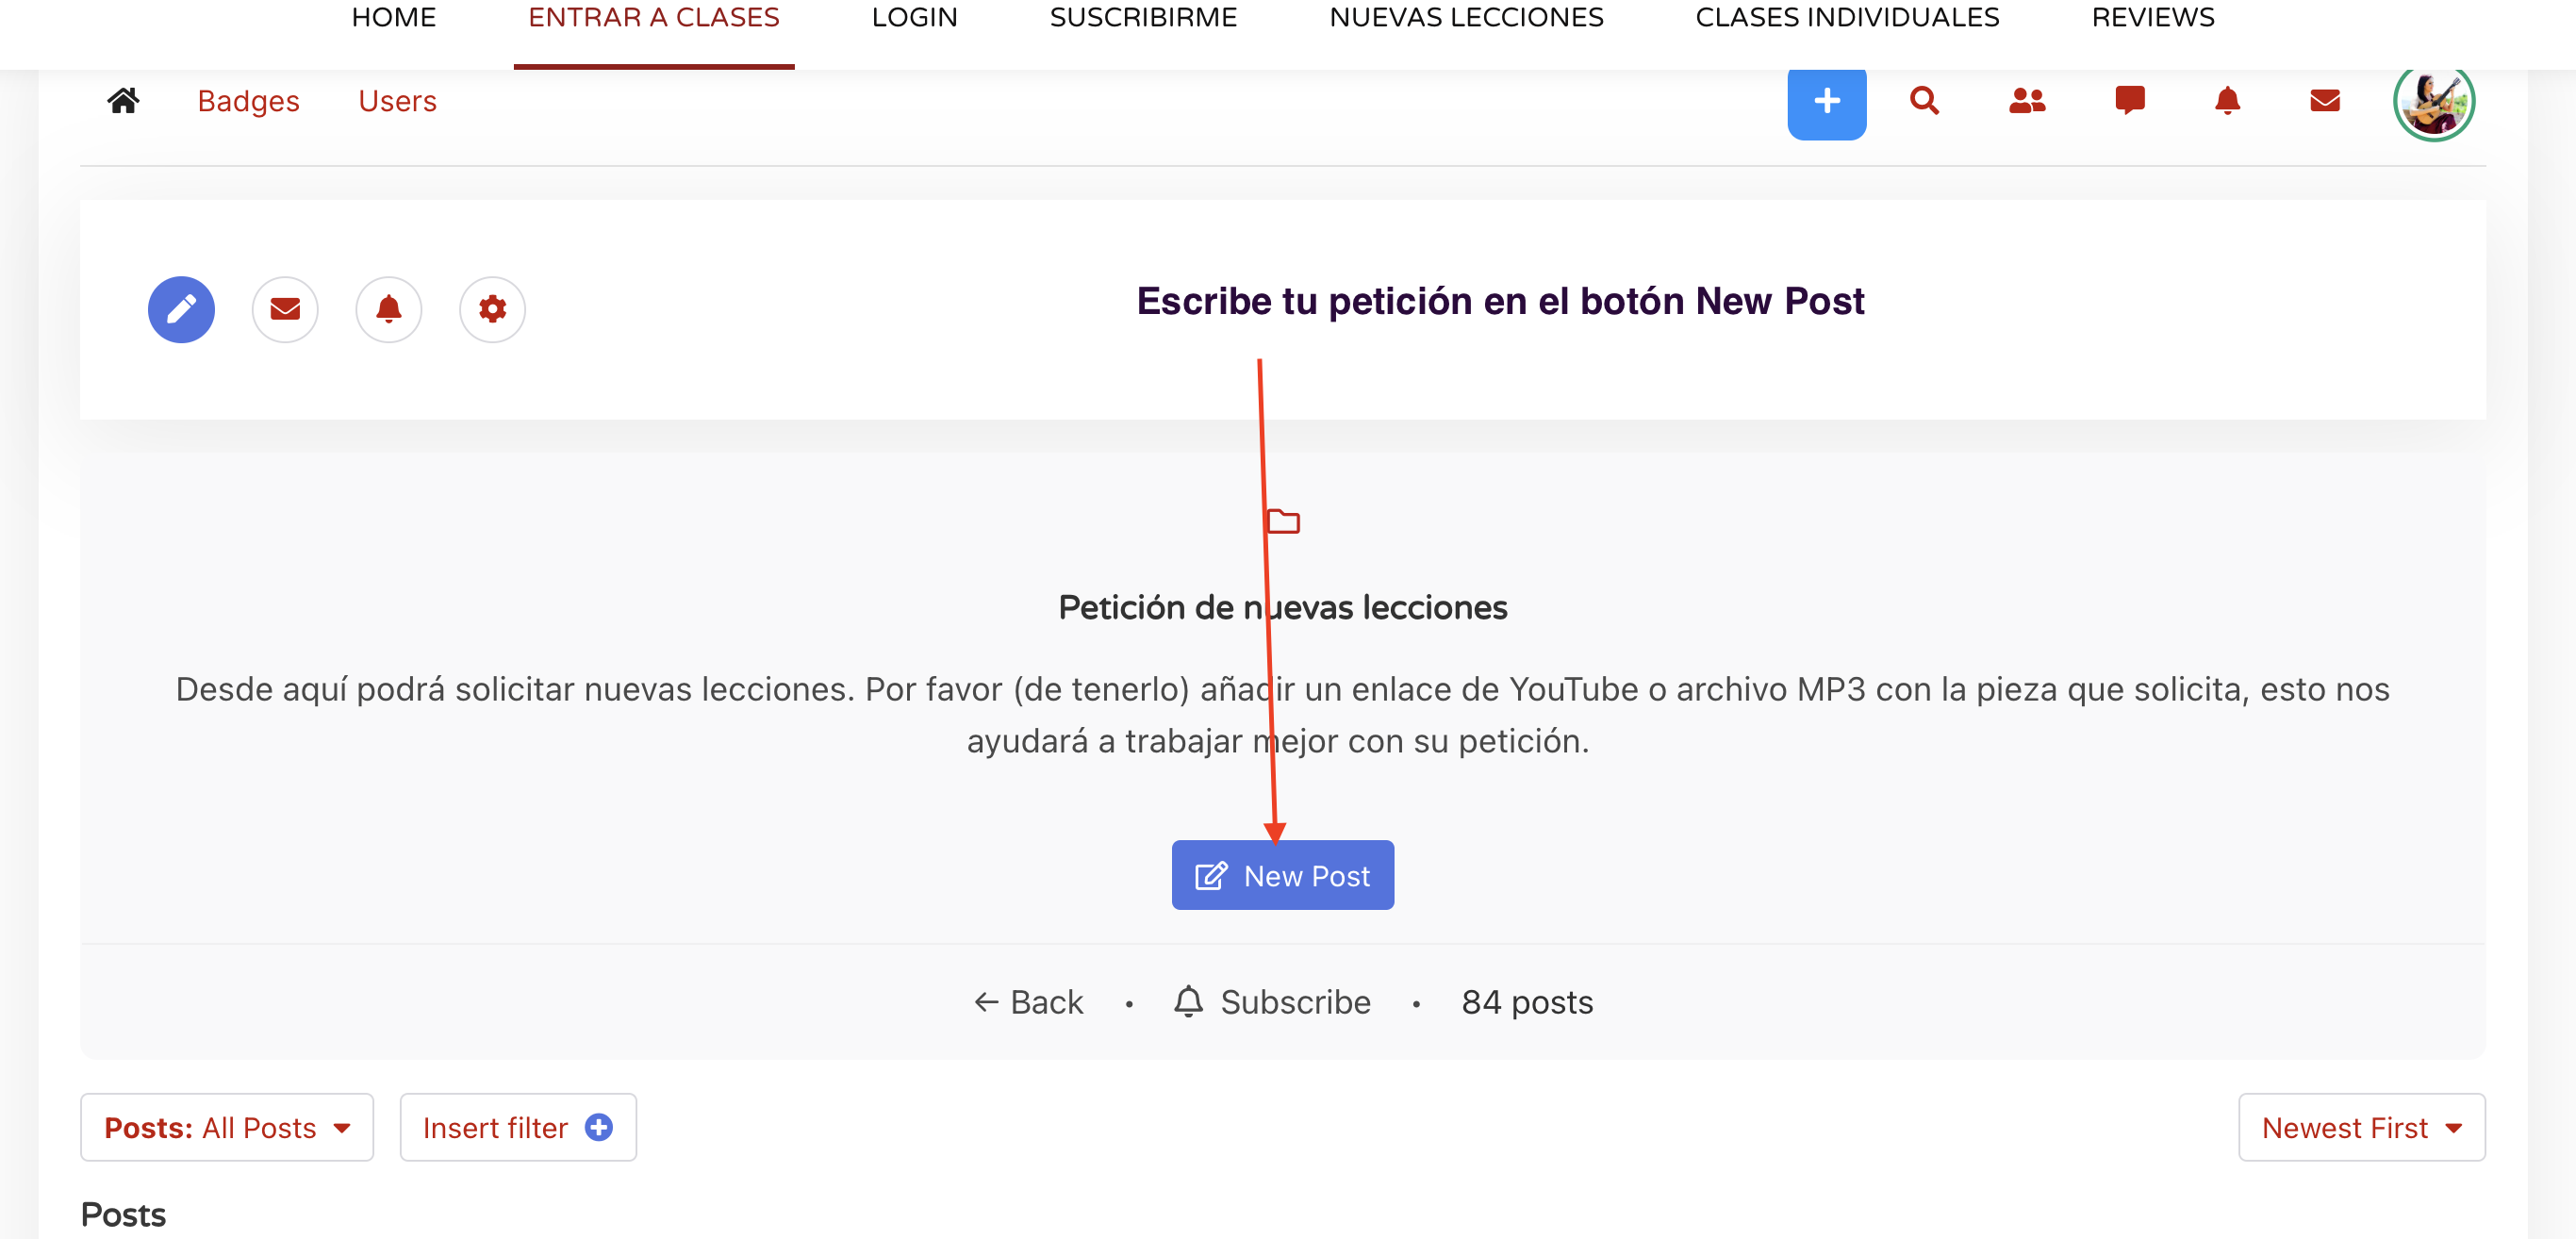This screenshot has height=1239, width=2576.
Task: Subscribe to Petición de nuevas lecciones
Action: (x=1273, y=1002)
